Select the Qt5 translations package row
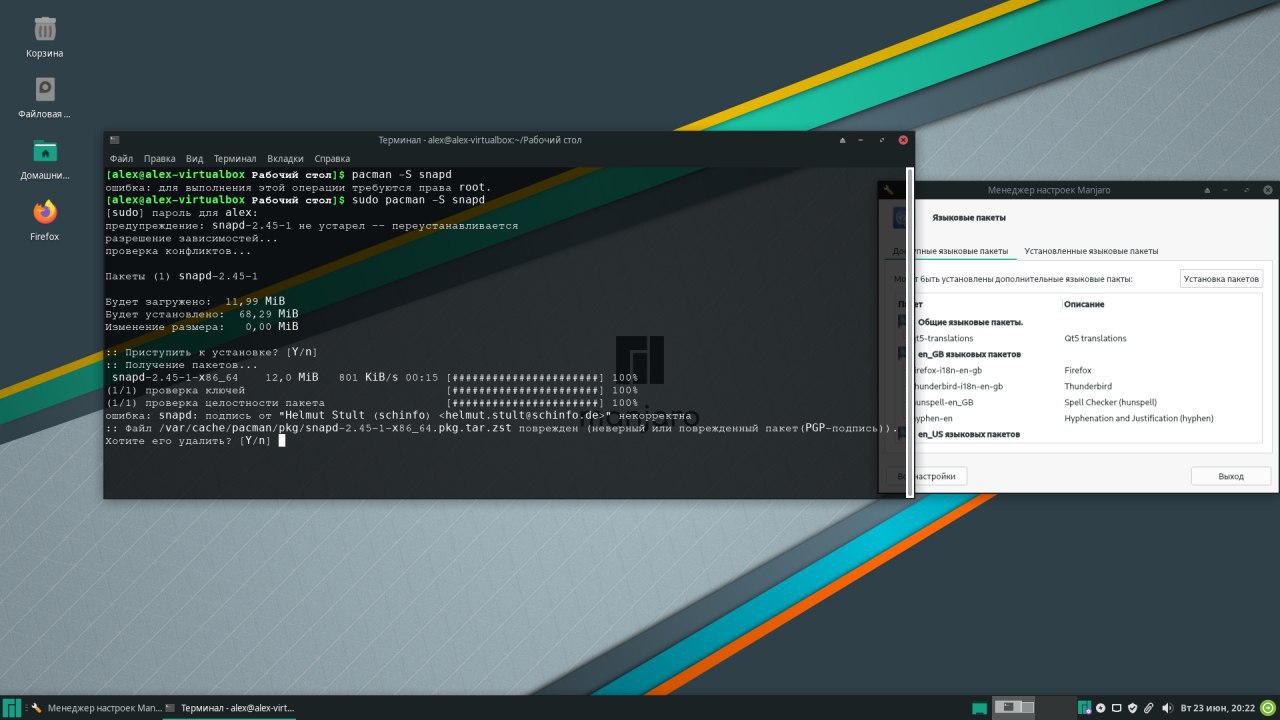1280x720 pixels. click(1078, 338)
